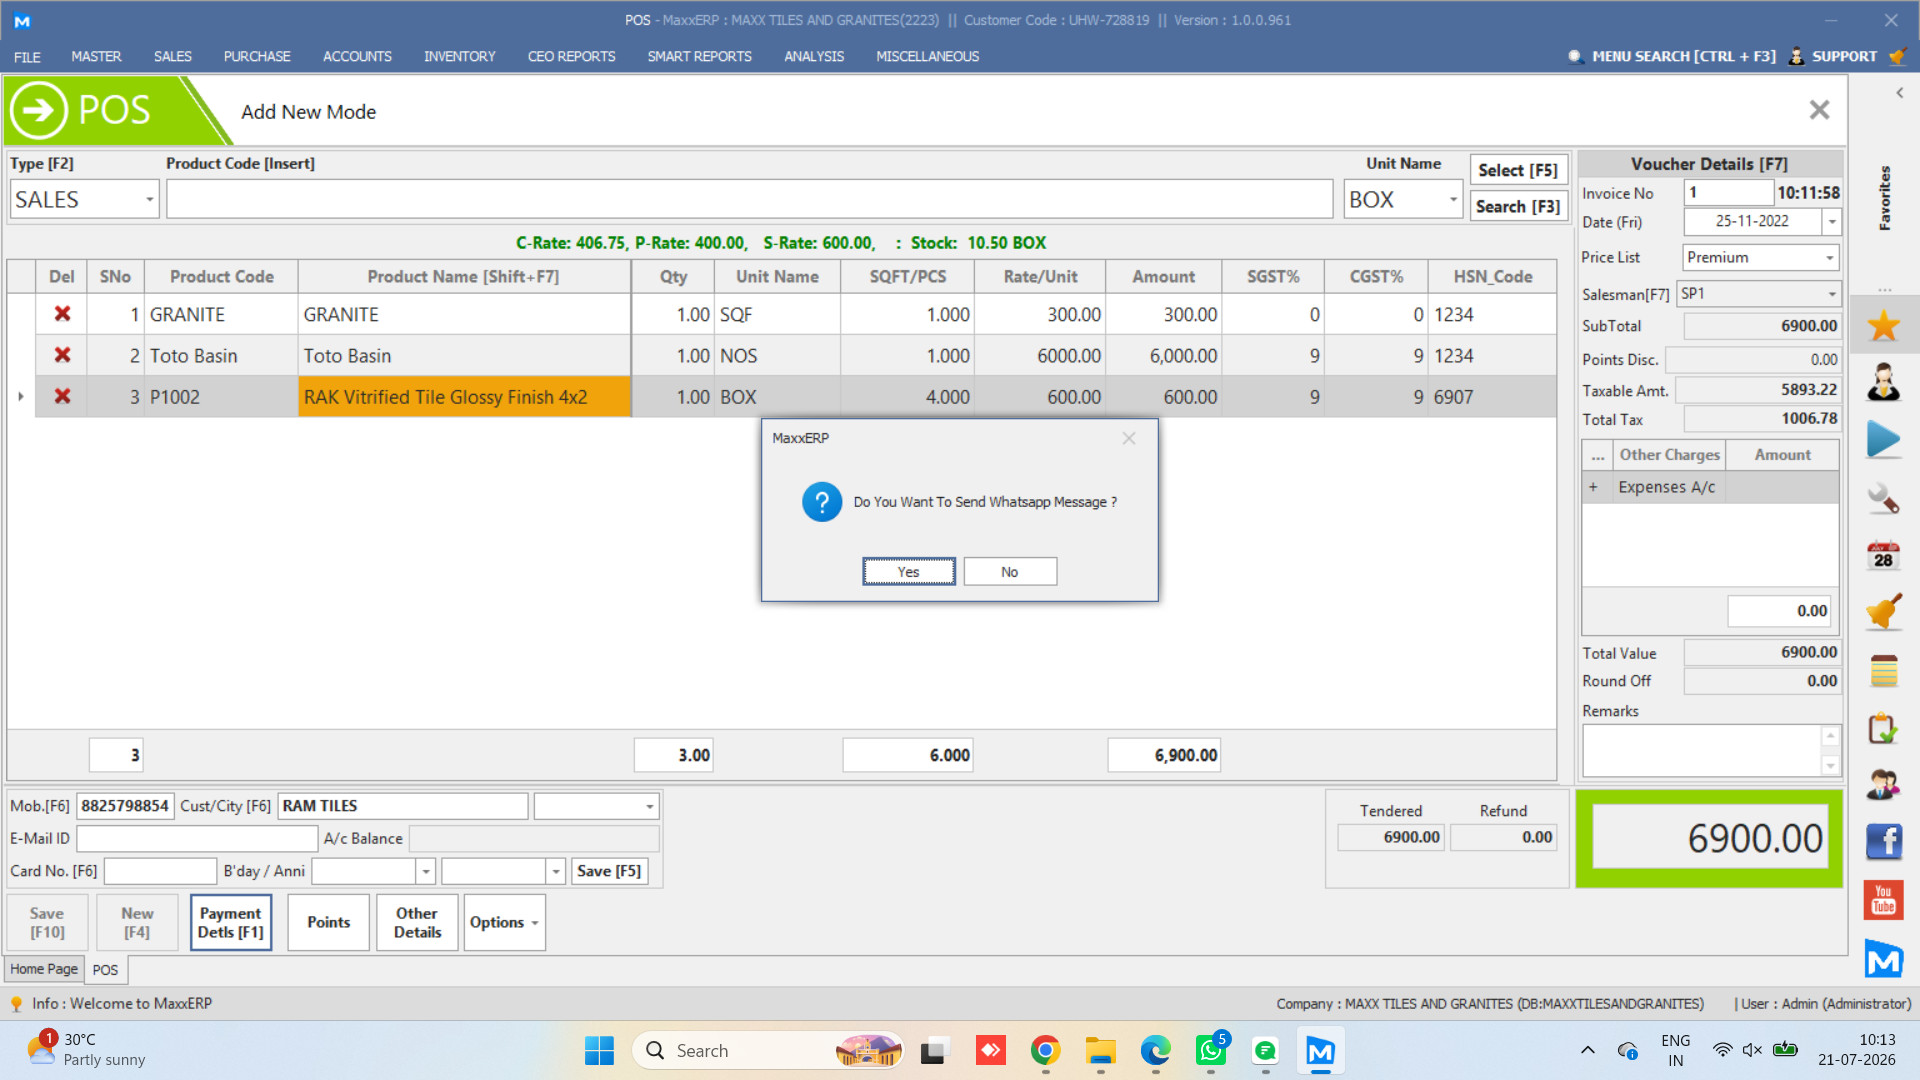Open MENU SEARCH [CTRL + F3]
The image size is (1920, 1080).
click(x=1672, y=57)
